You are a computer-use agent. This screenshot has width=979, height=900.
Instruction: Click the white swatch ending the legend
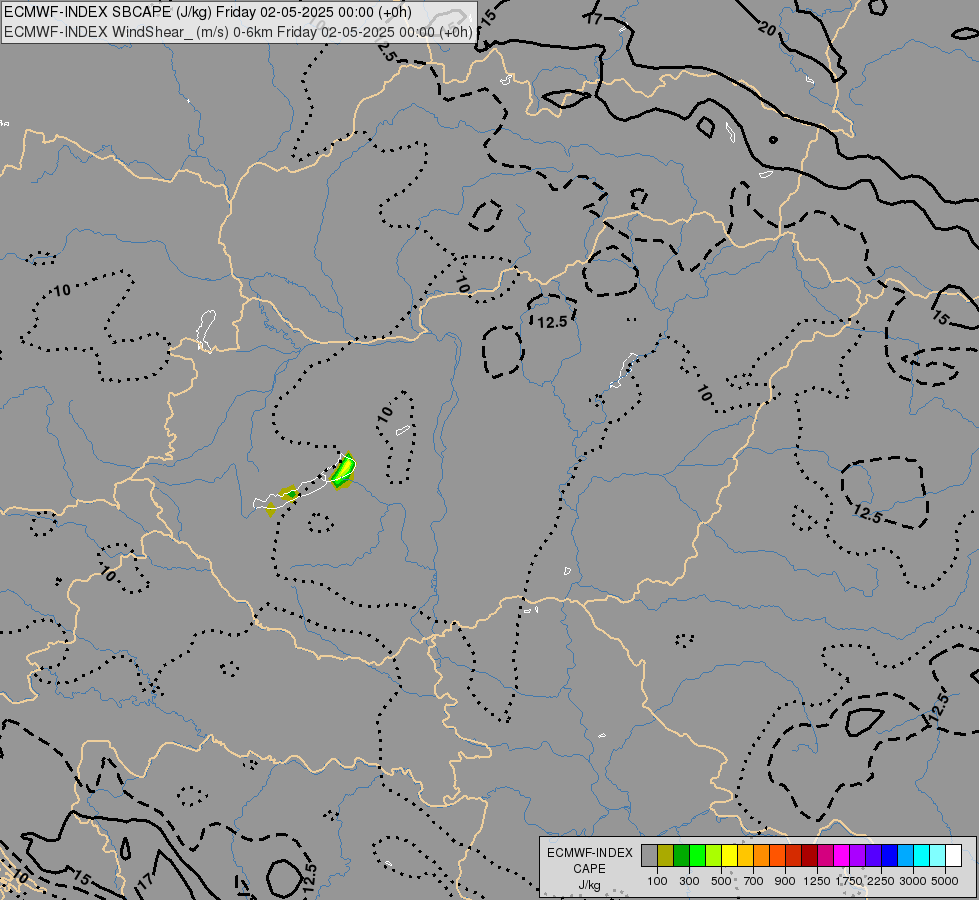pos(953,855)
